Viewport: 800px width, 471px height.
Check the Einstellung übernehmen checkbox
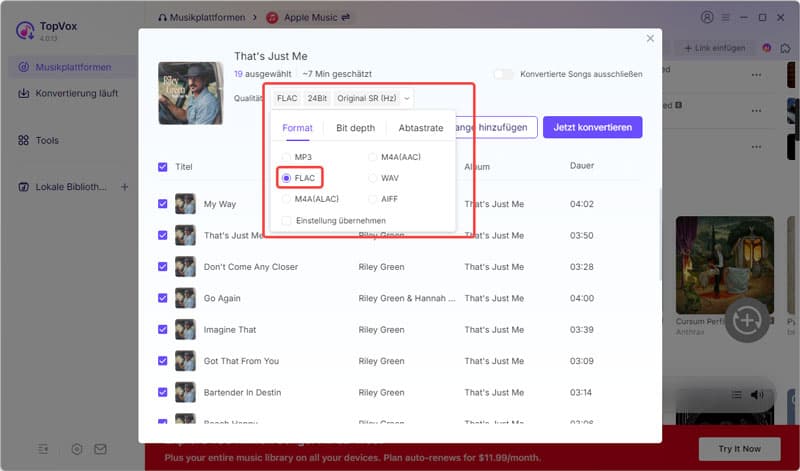click(287, 220)
